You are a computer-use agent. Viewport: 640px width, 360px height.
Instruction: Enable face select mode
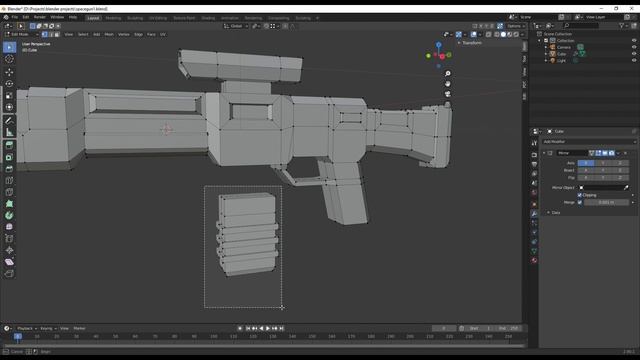click(x=57, y=35)
